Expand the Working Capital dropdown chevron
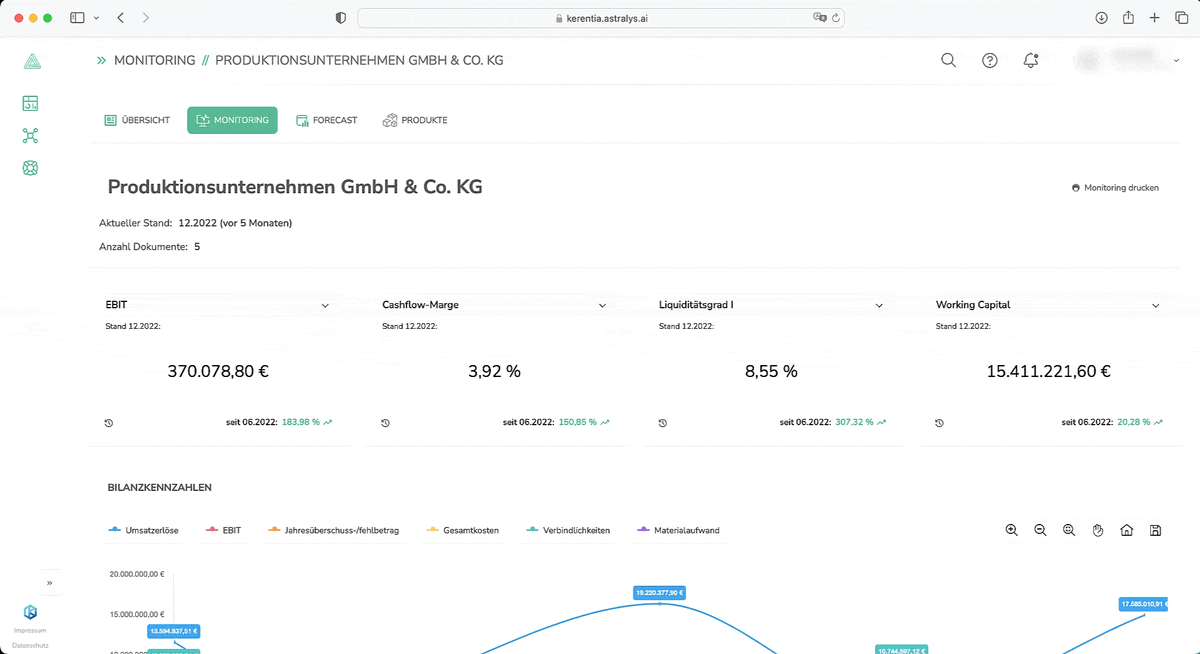 (1156, 306)
